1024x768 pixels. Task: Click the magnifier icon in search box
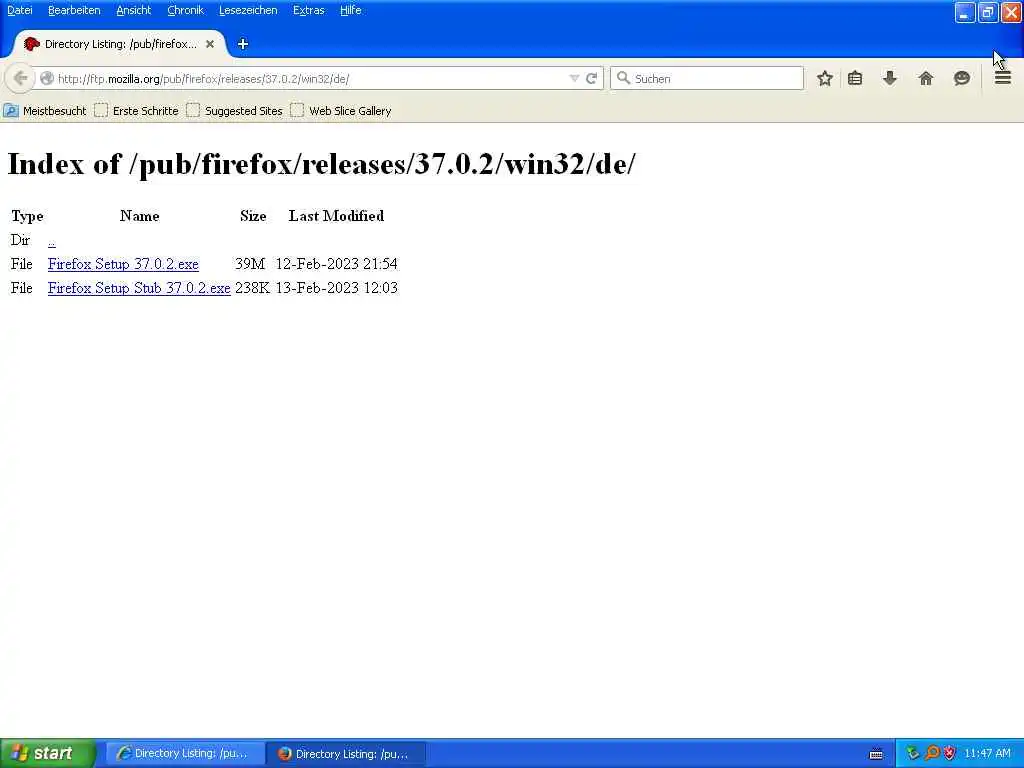(624, 78)
